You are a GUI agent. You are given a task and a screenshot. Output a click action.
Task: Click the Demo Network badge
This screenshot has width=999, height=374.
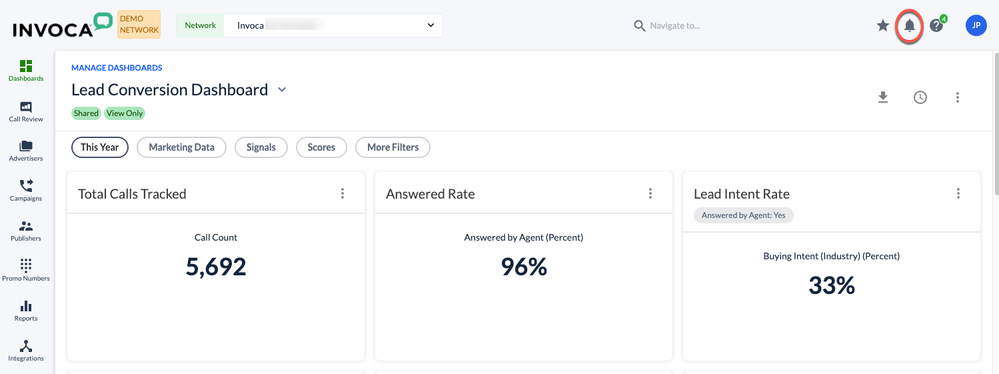coord(139,25)
